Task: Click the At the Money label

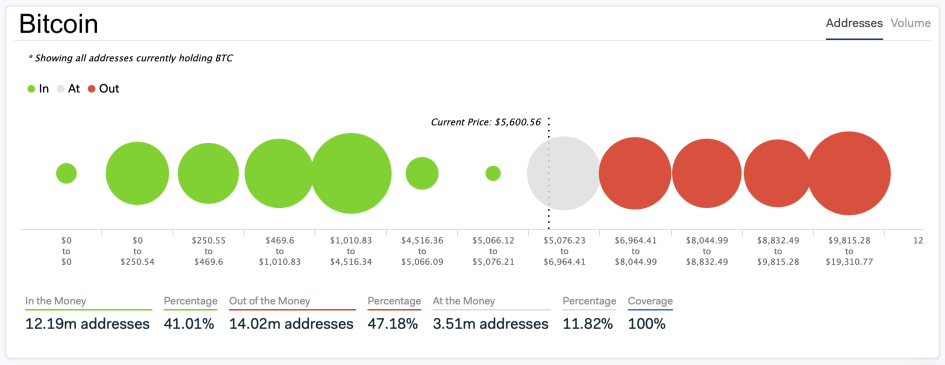Action: coord(464,301)
